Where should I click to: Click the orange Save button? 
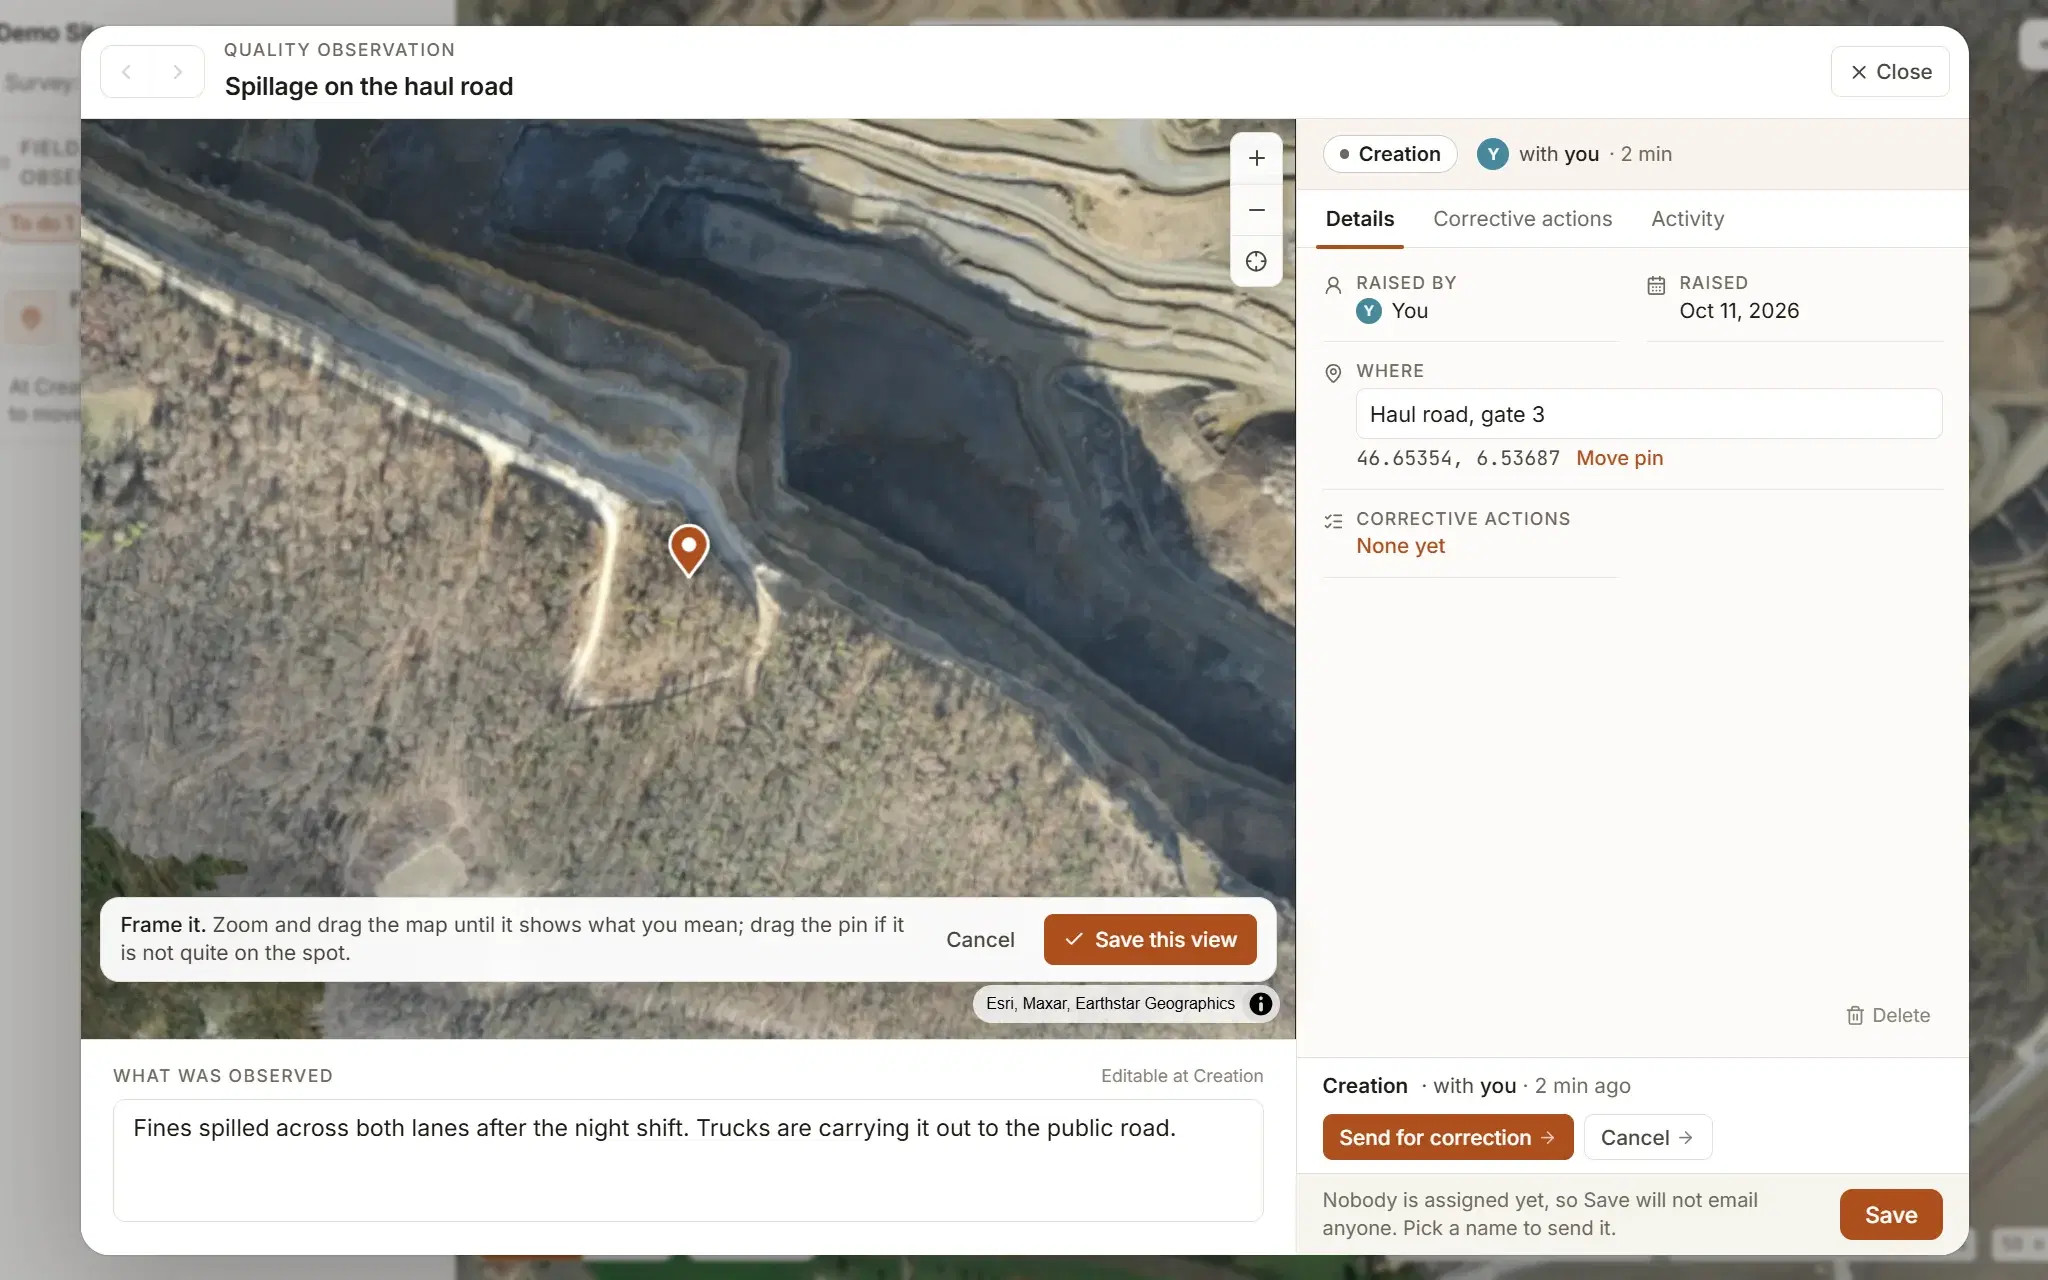click(x=1890, y=1214)
